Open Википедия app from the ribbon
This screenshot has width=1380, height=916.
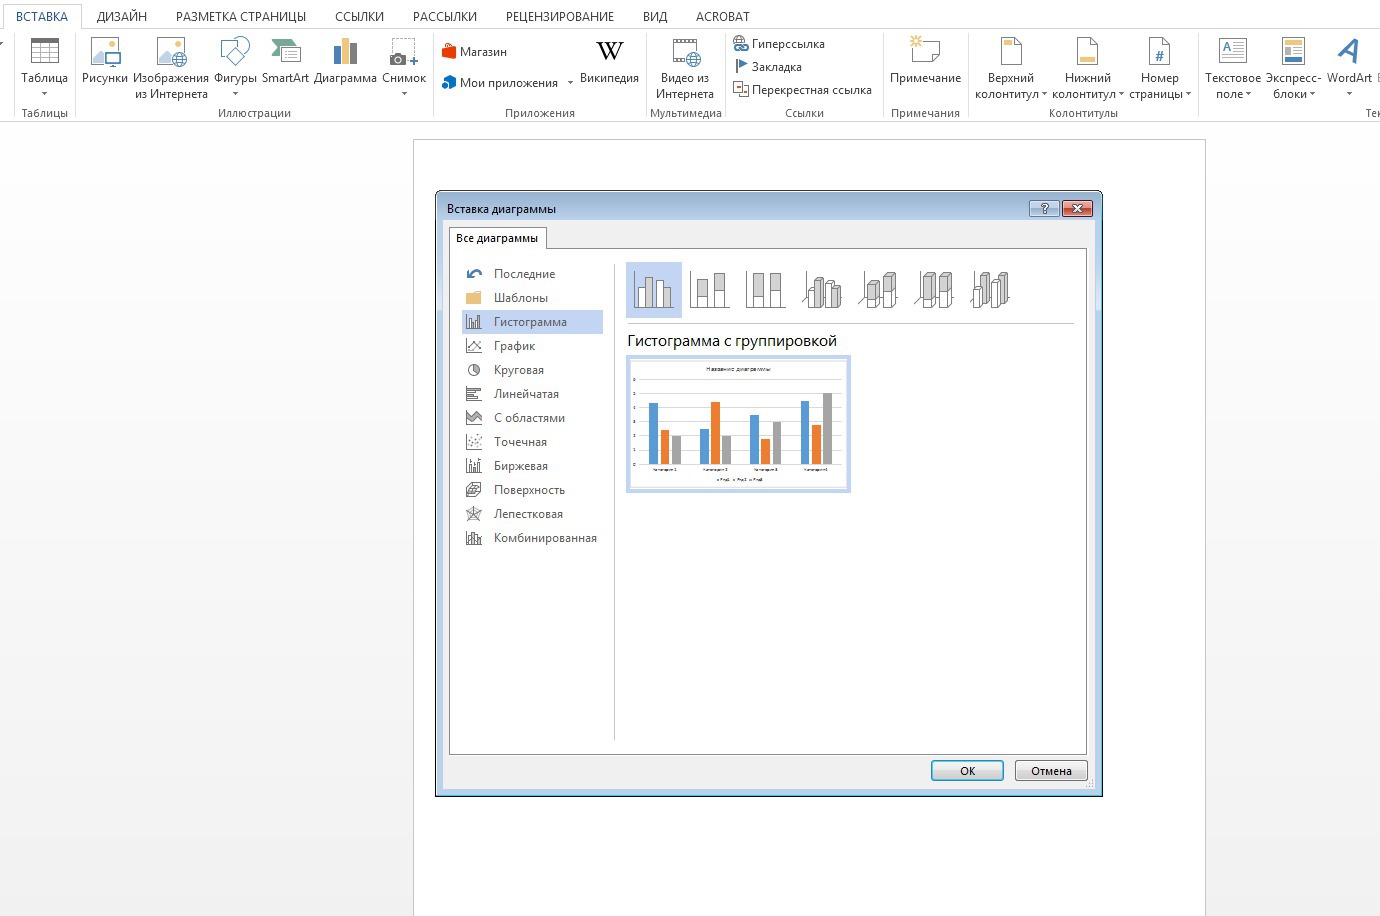tap(609, 62)
